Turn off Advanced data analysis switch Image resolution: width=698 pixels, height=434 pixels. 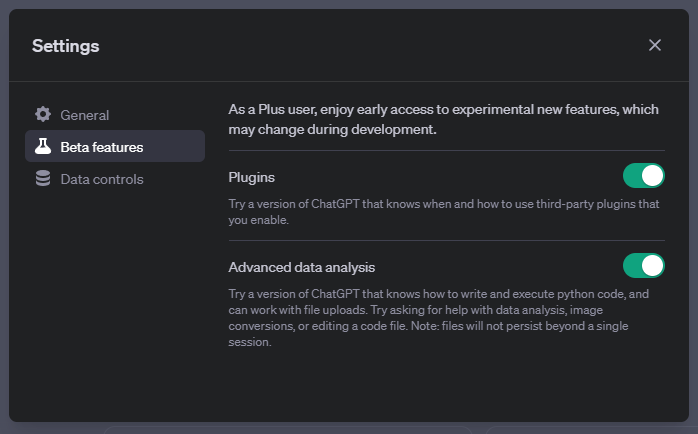pos(643,266)
